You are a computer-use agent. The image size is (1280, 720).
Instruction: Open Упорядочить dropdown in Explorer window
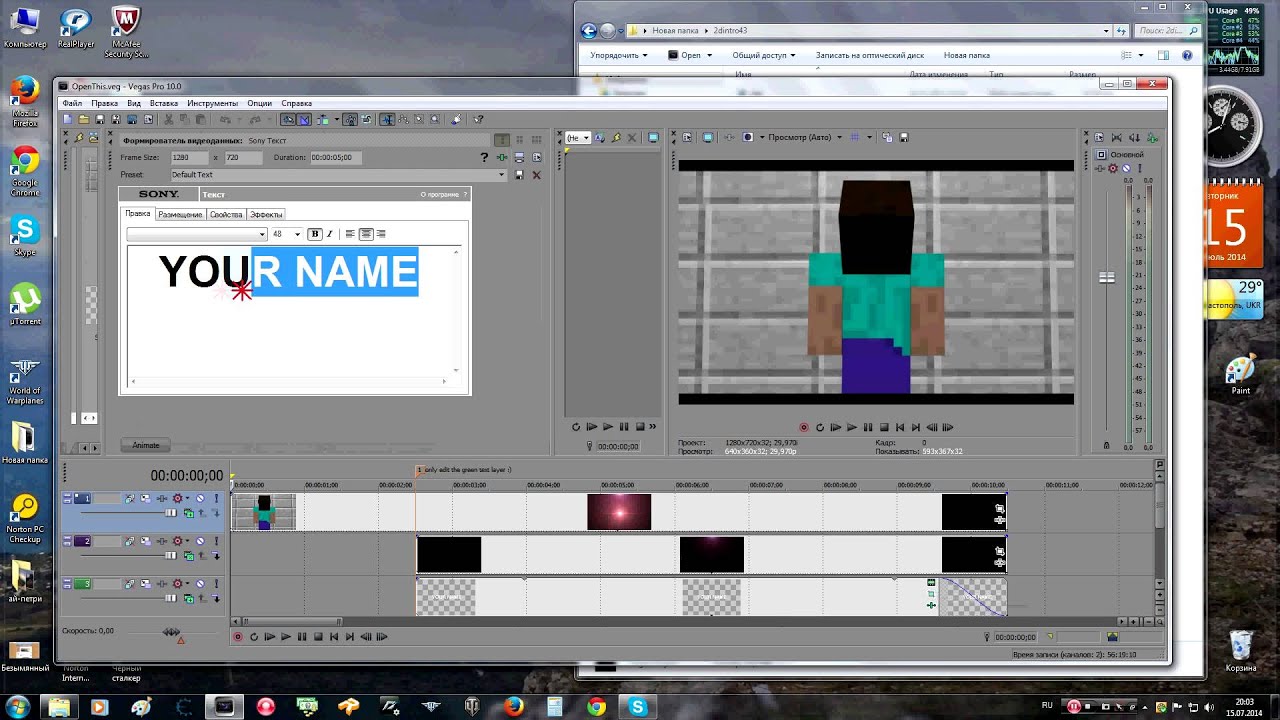click(618, 56)
